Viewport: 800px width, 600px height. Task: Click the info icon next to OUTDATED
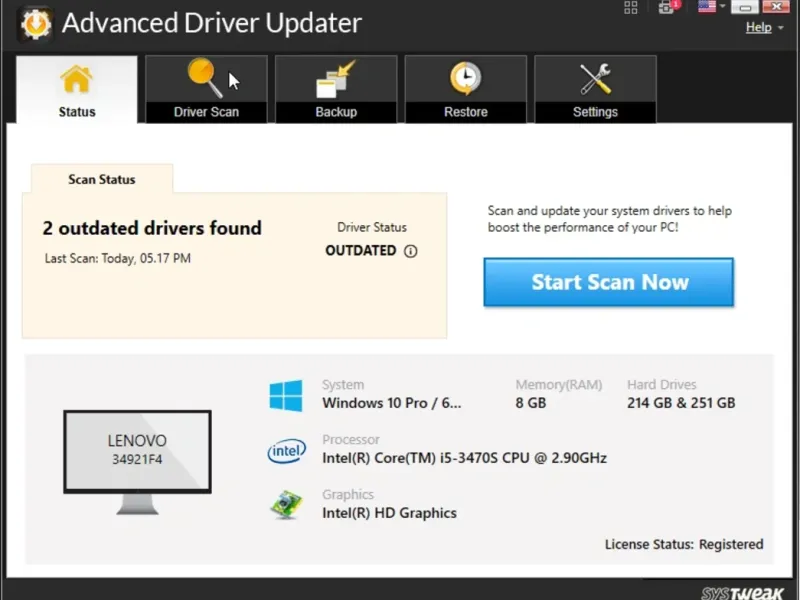[411, 251]
